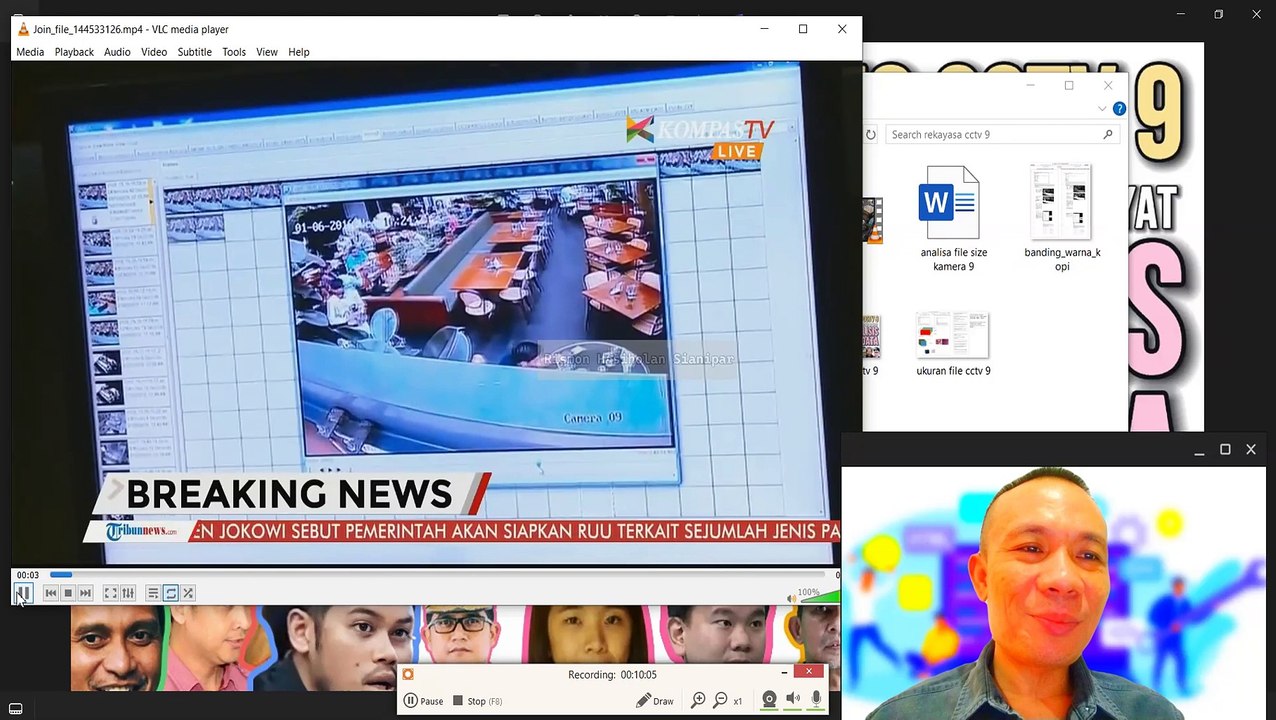The image size is (1276, 720).
Task: Open the Tools menu
Action: (x=234, y=52)
